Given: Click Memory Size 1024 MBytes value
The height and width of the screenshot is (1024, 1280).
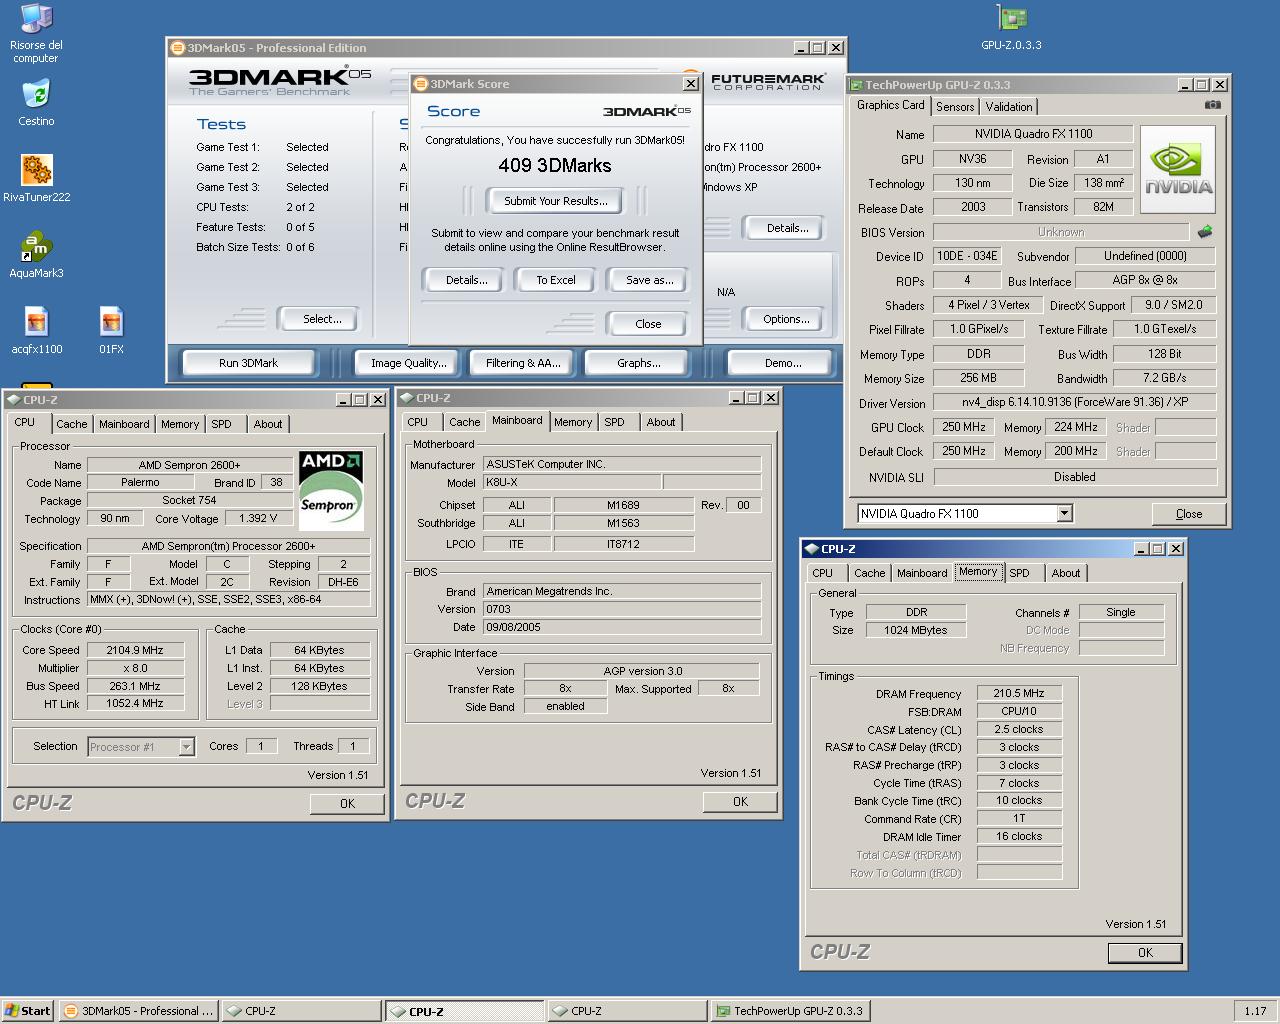Looking at the screenshot, I should click(916, 630).
